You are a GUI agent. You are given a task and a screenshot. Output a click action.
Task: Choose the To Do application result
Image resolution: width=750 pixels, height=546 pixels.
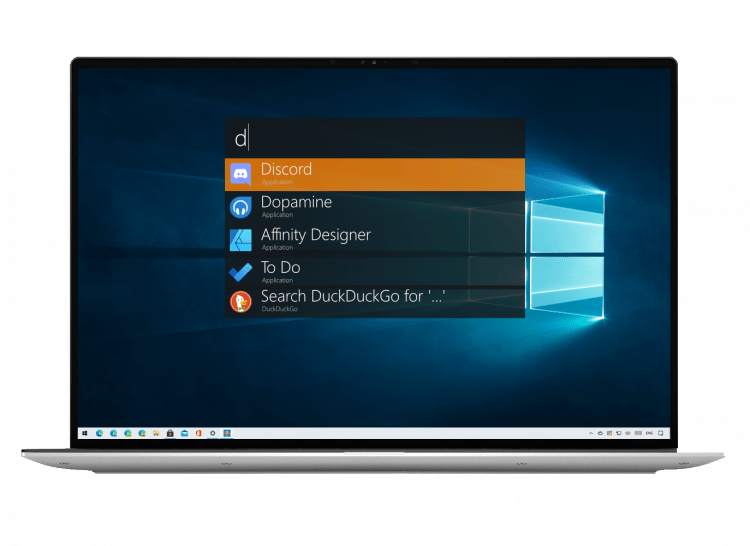[x=375, y=272]
